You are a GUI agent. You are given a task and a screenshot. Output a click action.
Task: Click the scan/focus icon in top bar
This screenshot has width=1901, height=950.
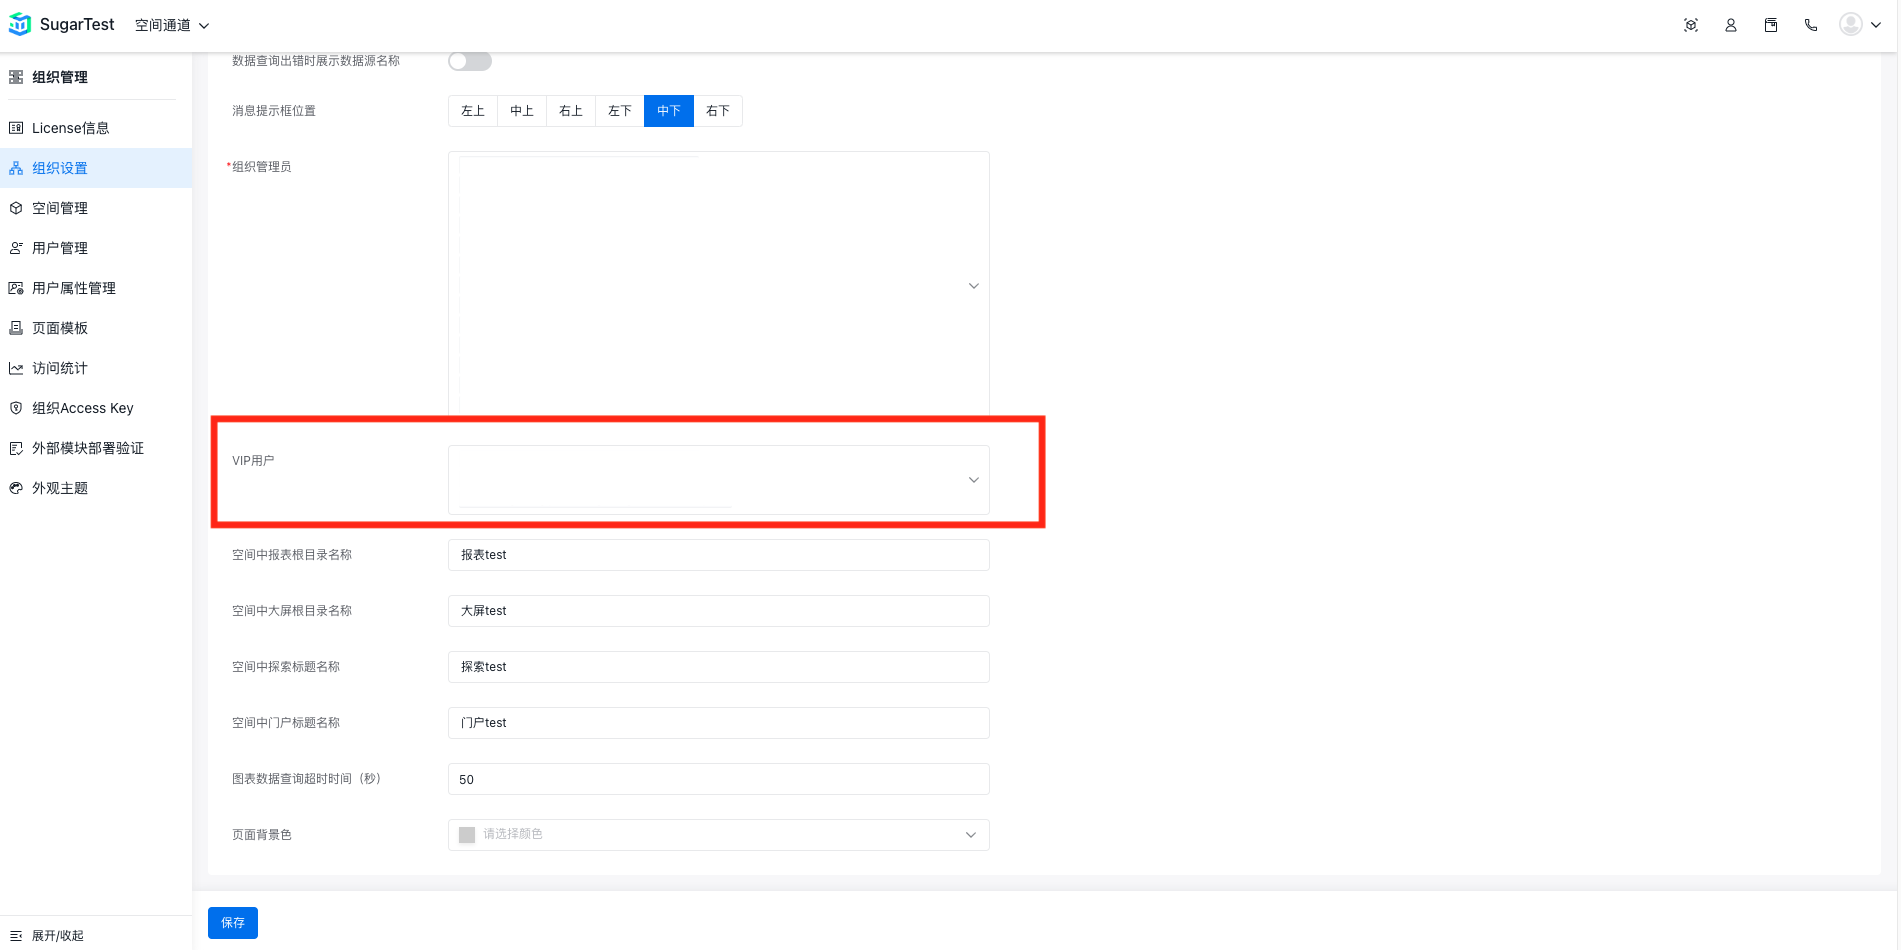[x=1691, y=25]
